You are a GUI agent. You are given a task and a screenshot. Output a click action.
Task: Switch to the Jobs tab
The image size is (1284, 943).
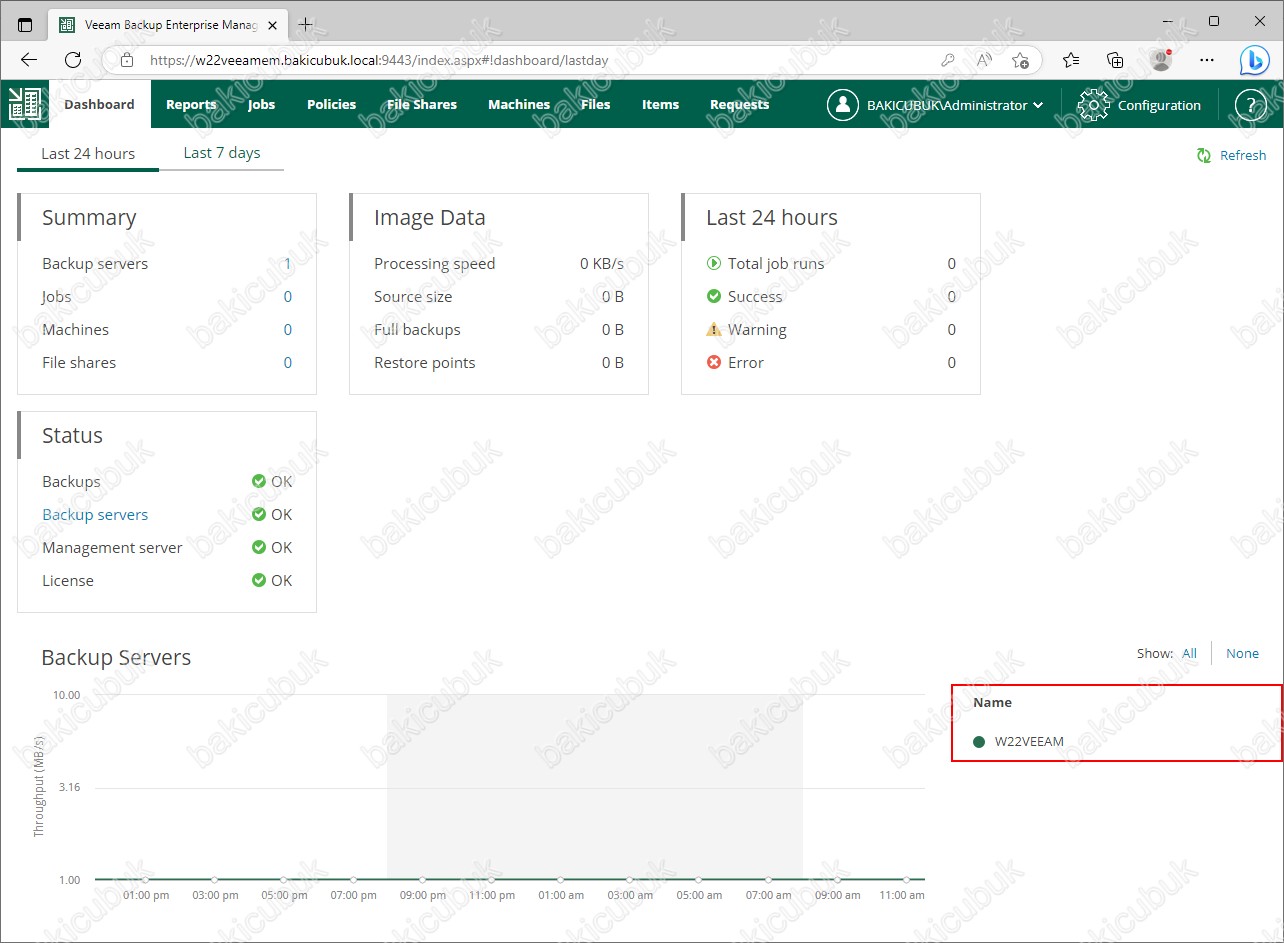point(261,104)
